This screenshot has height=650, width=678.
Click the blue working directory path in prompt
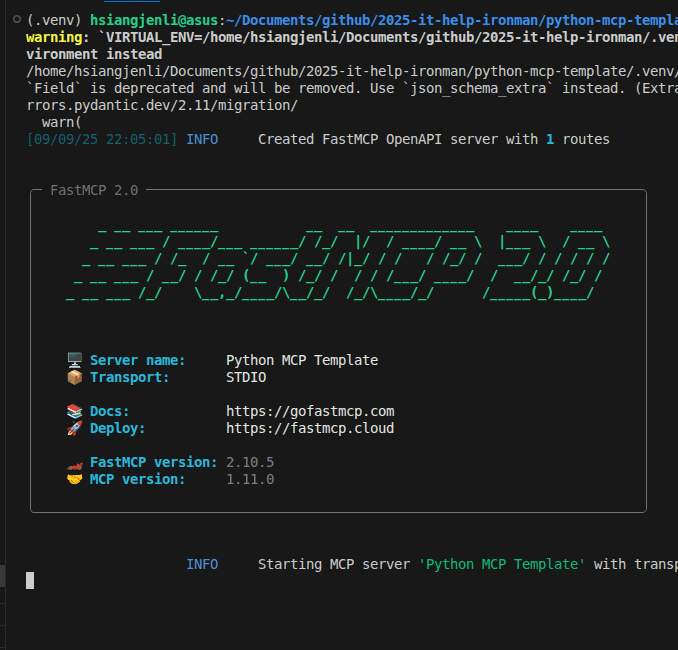(x=452, y=20)
